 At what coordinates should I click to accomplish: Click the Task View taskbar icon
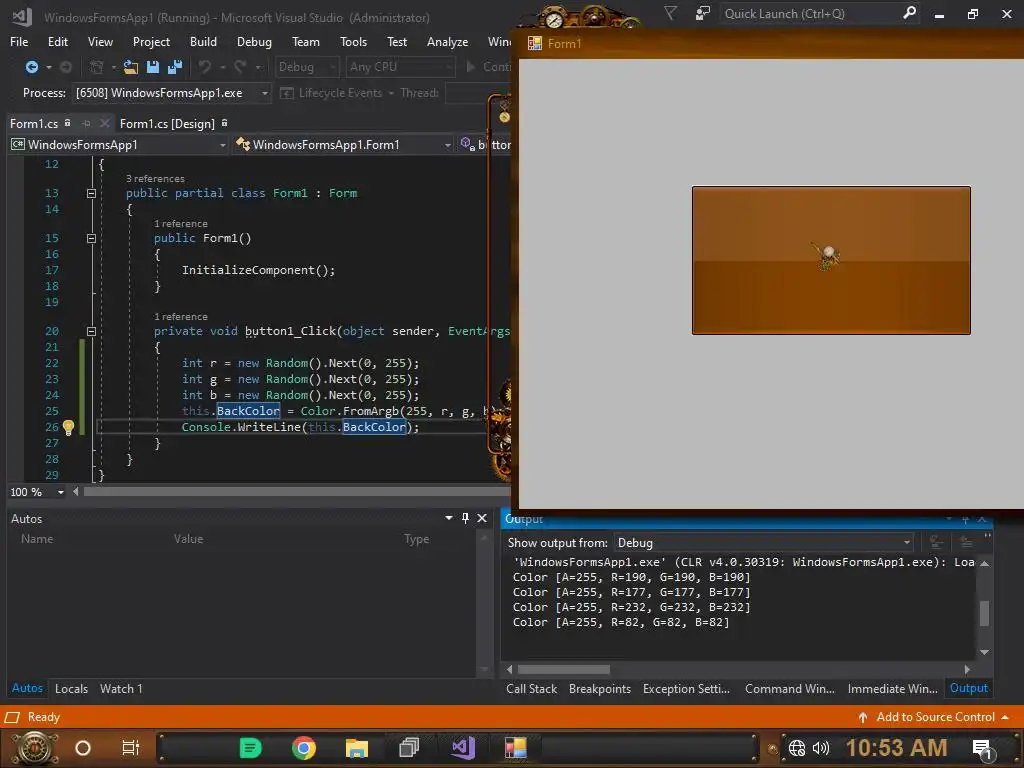point(131,748)
